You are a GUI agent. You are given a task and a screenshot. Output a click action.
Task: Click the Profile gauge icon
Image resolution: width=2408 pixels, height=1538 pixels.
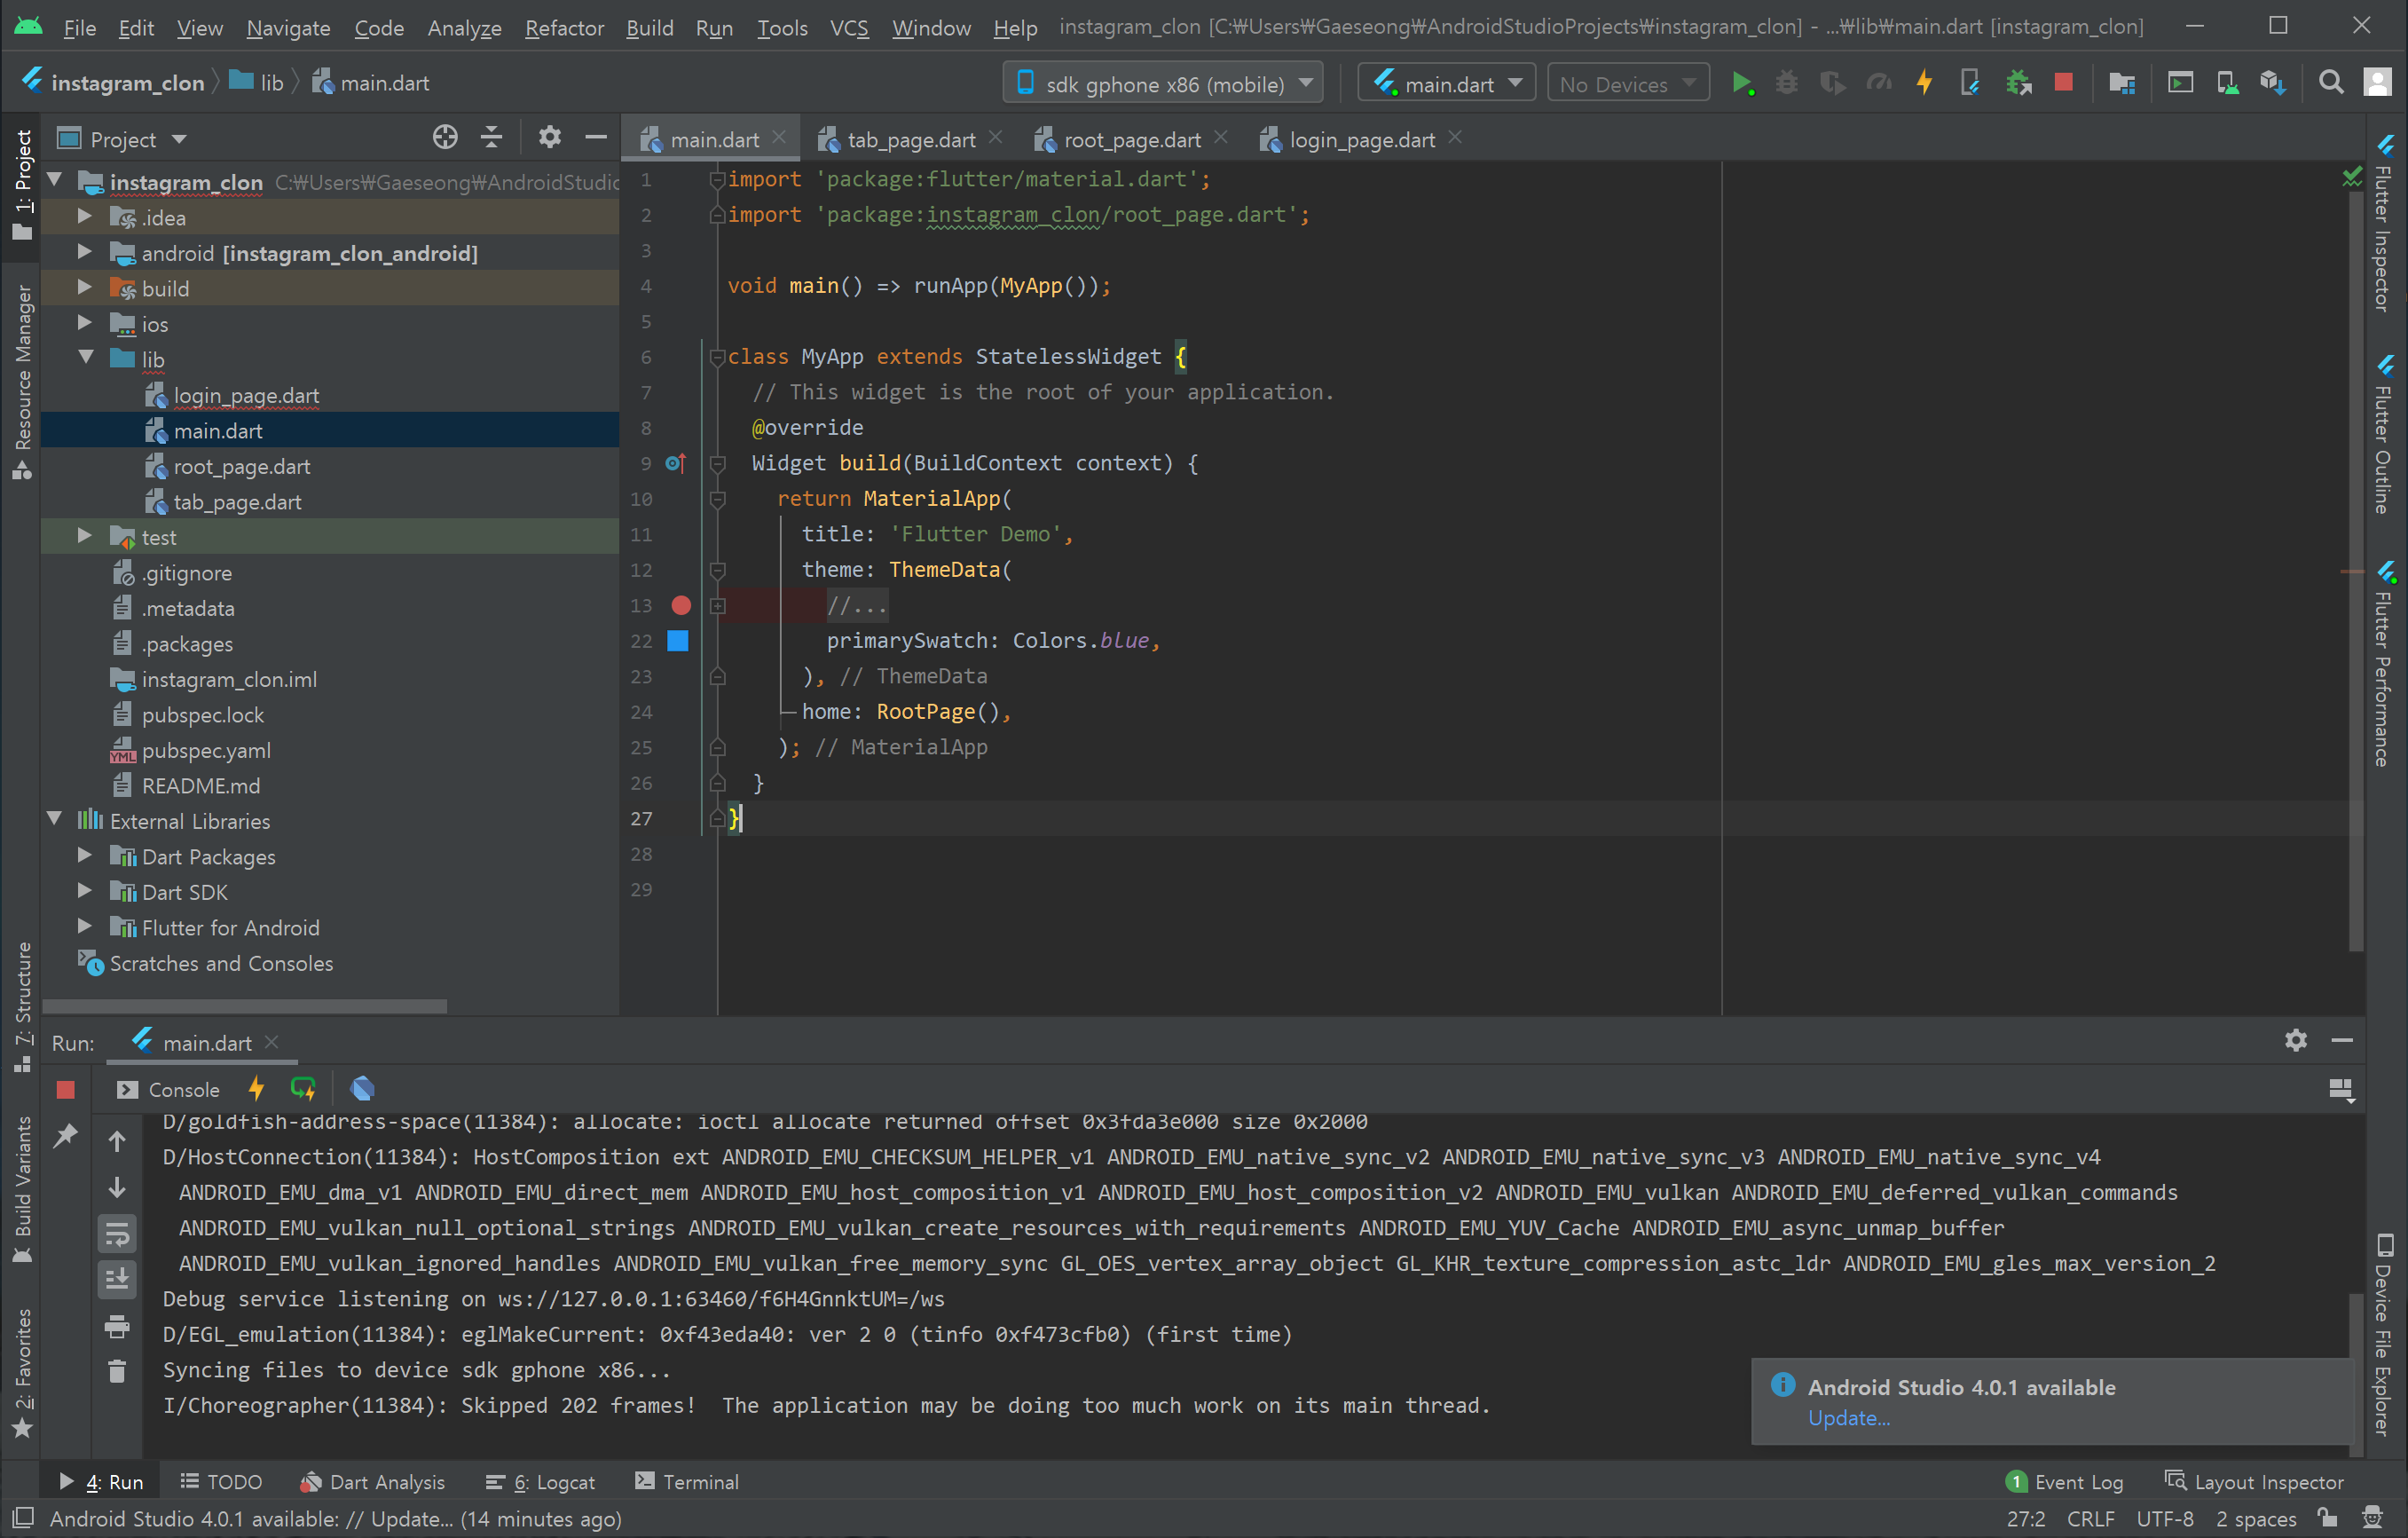1879,83
